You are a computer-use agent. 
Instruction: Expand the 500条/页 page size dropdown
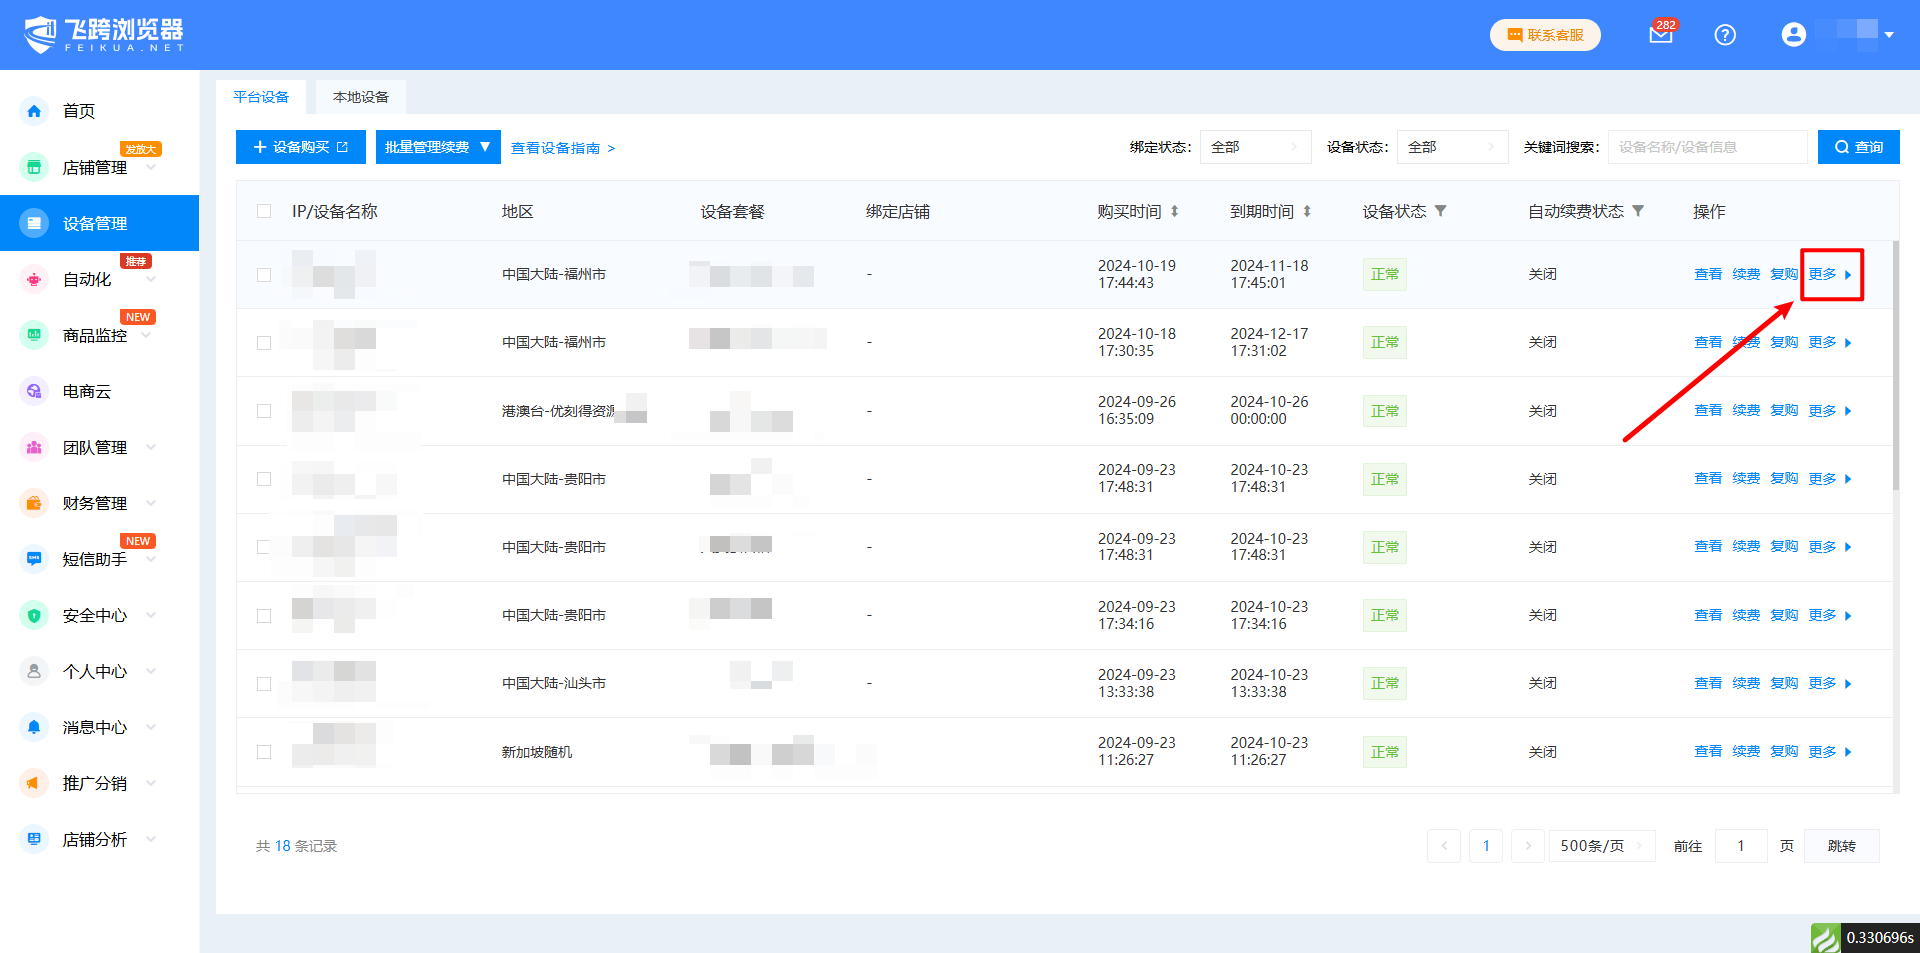point(1601,846)
